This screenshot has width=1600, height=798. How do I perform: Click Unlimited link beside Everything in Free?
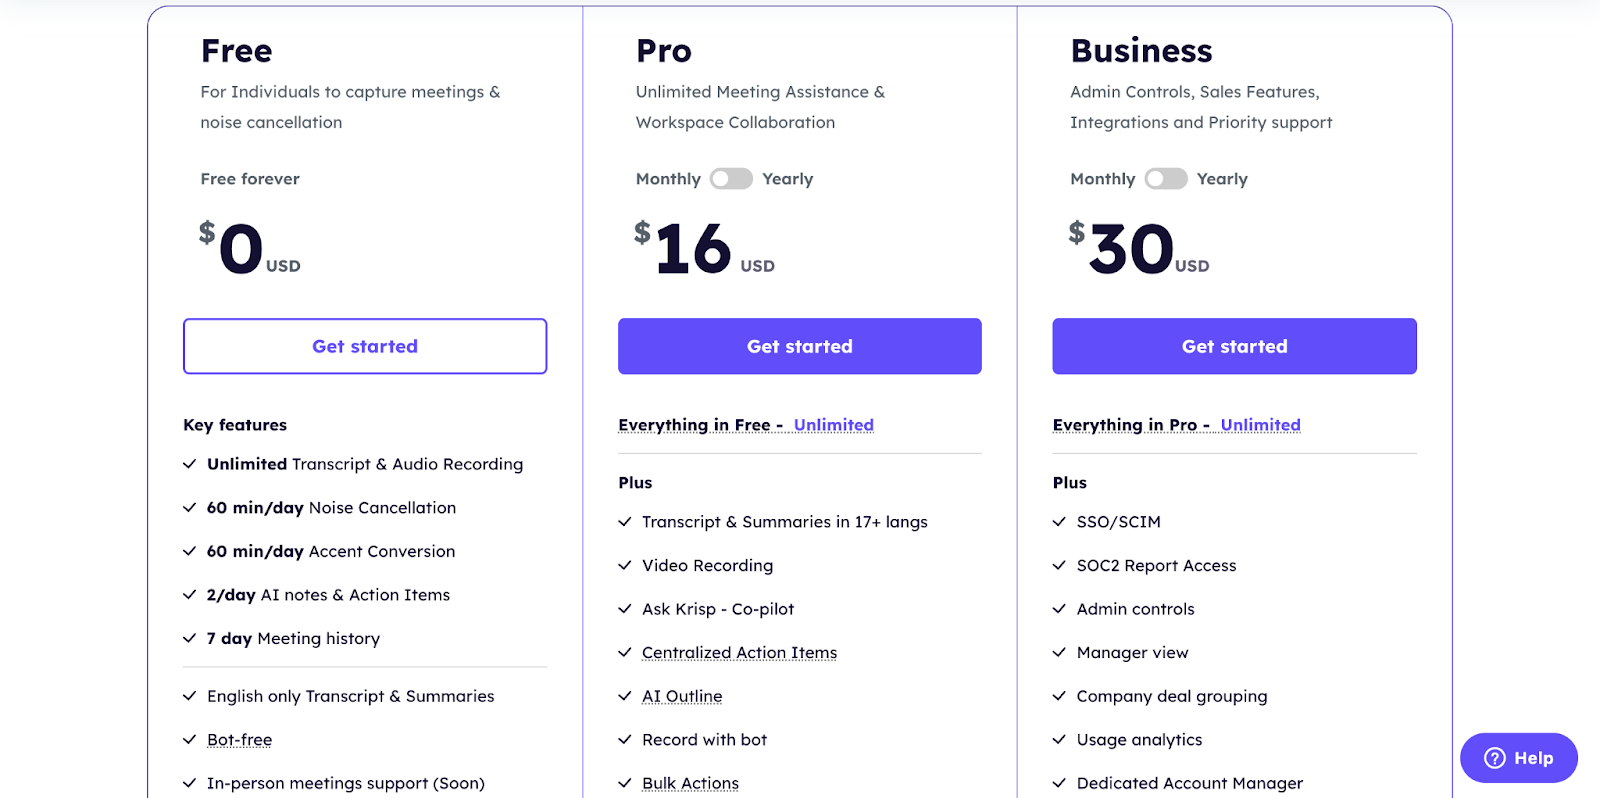(834, 425)
